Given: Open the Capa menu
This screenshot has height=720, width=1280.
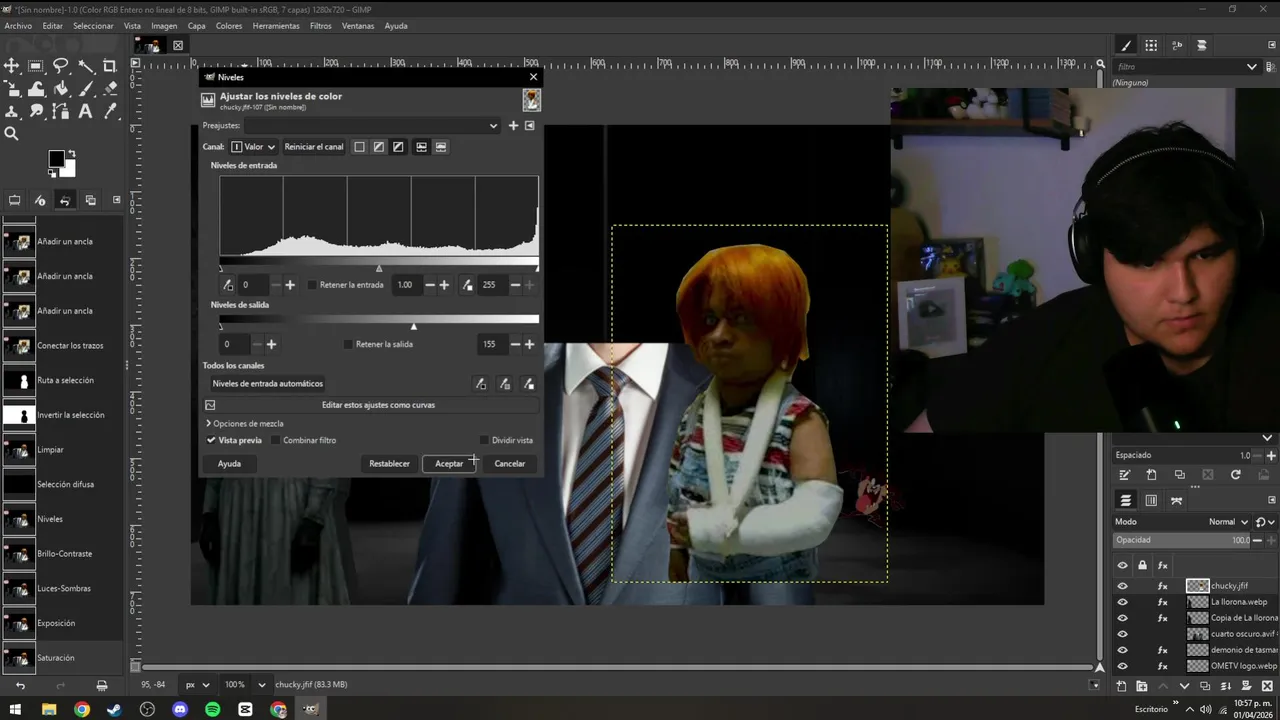Looking at the screenshot, I should pyautogui.click(x=197, y=26).
